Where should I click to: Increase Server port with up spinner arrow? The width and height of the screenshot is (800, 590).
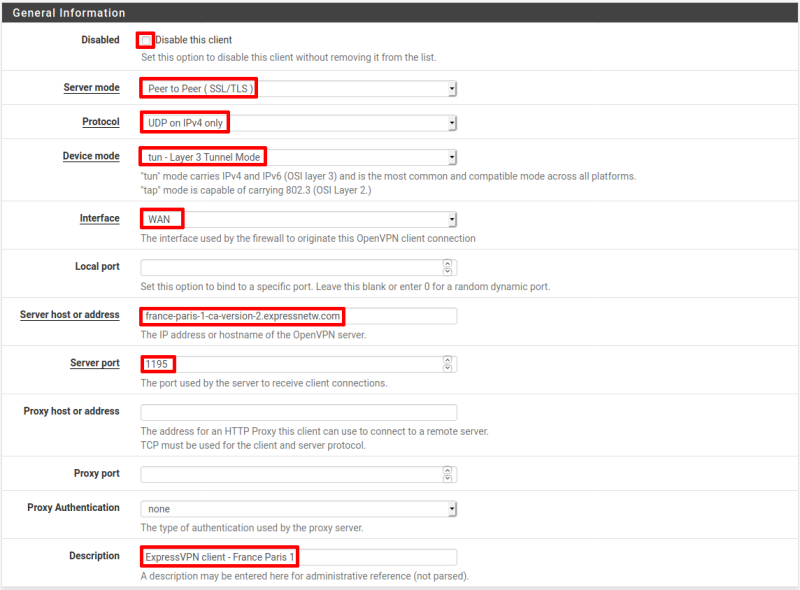coord(447,360)
